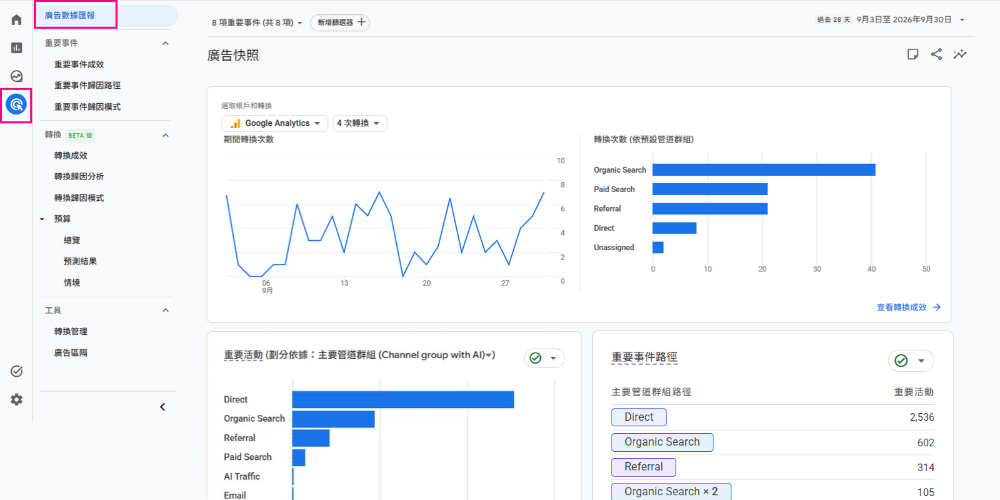Open the date range dropdown

point(891,20)
